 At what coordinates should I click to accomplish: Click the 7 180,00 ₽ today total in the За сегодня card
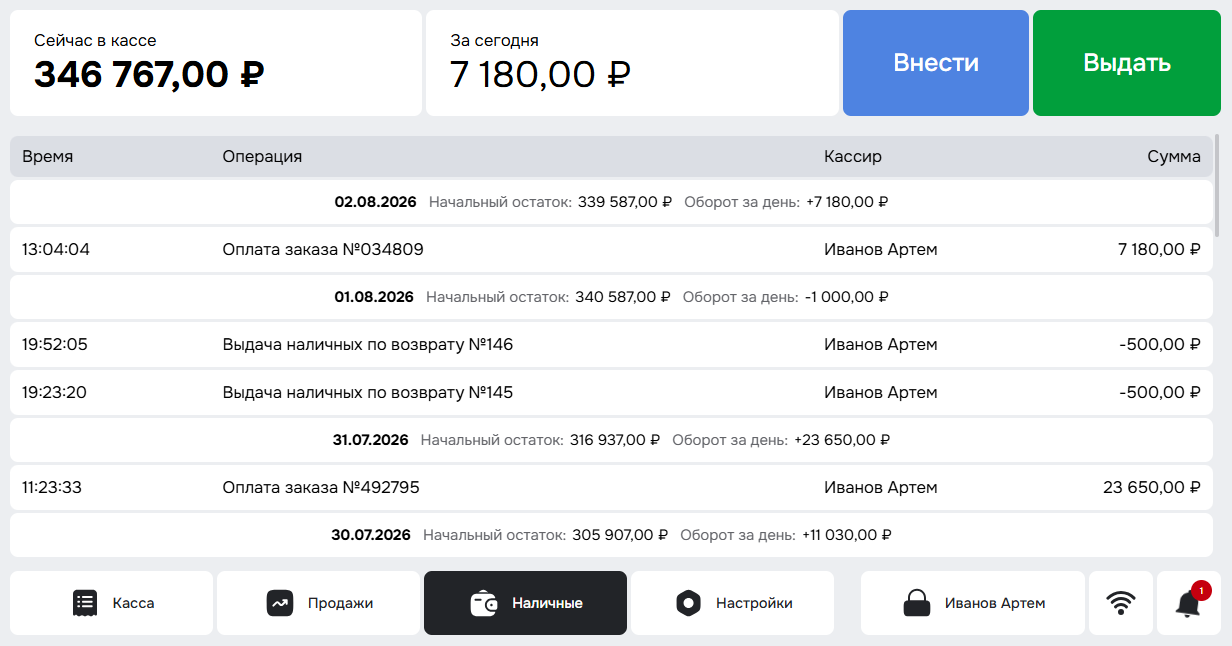click(x=540, y=75)
